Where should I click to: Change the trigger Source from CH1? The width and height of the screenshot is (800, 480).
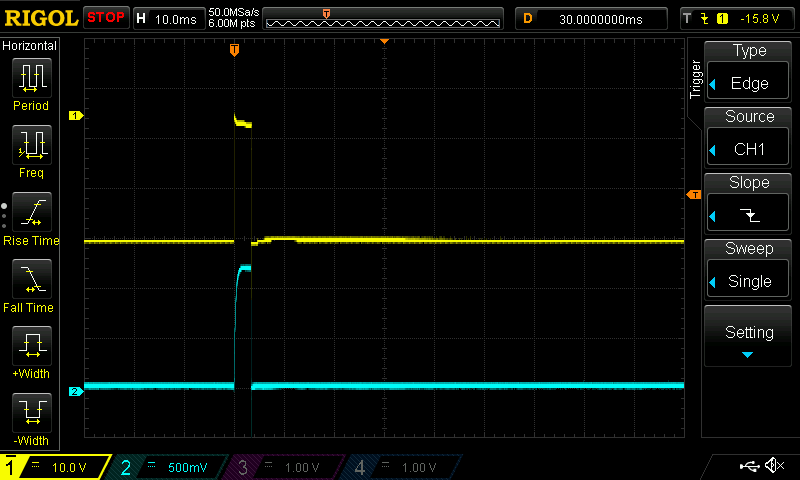tap(750, 138)
